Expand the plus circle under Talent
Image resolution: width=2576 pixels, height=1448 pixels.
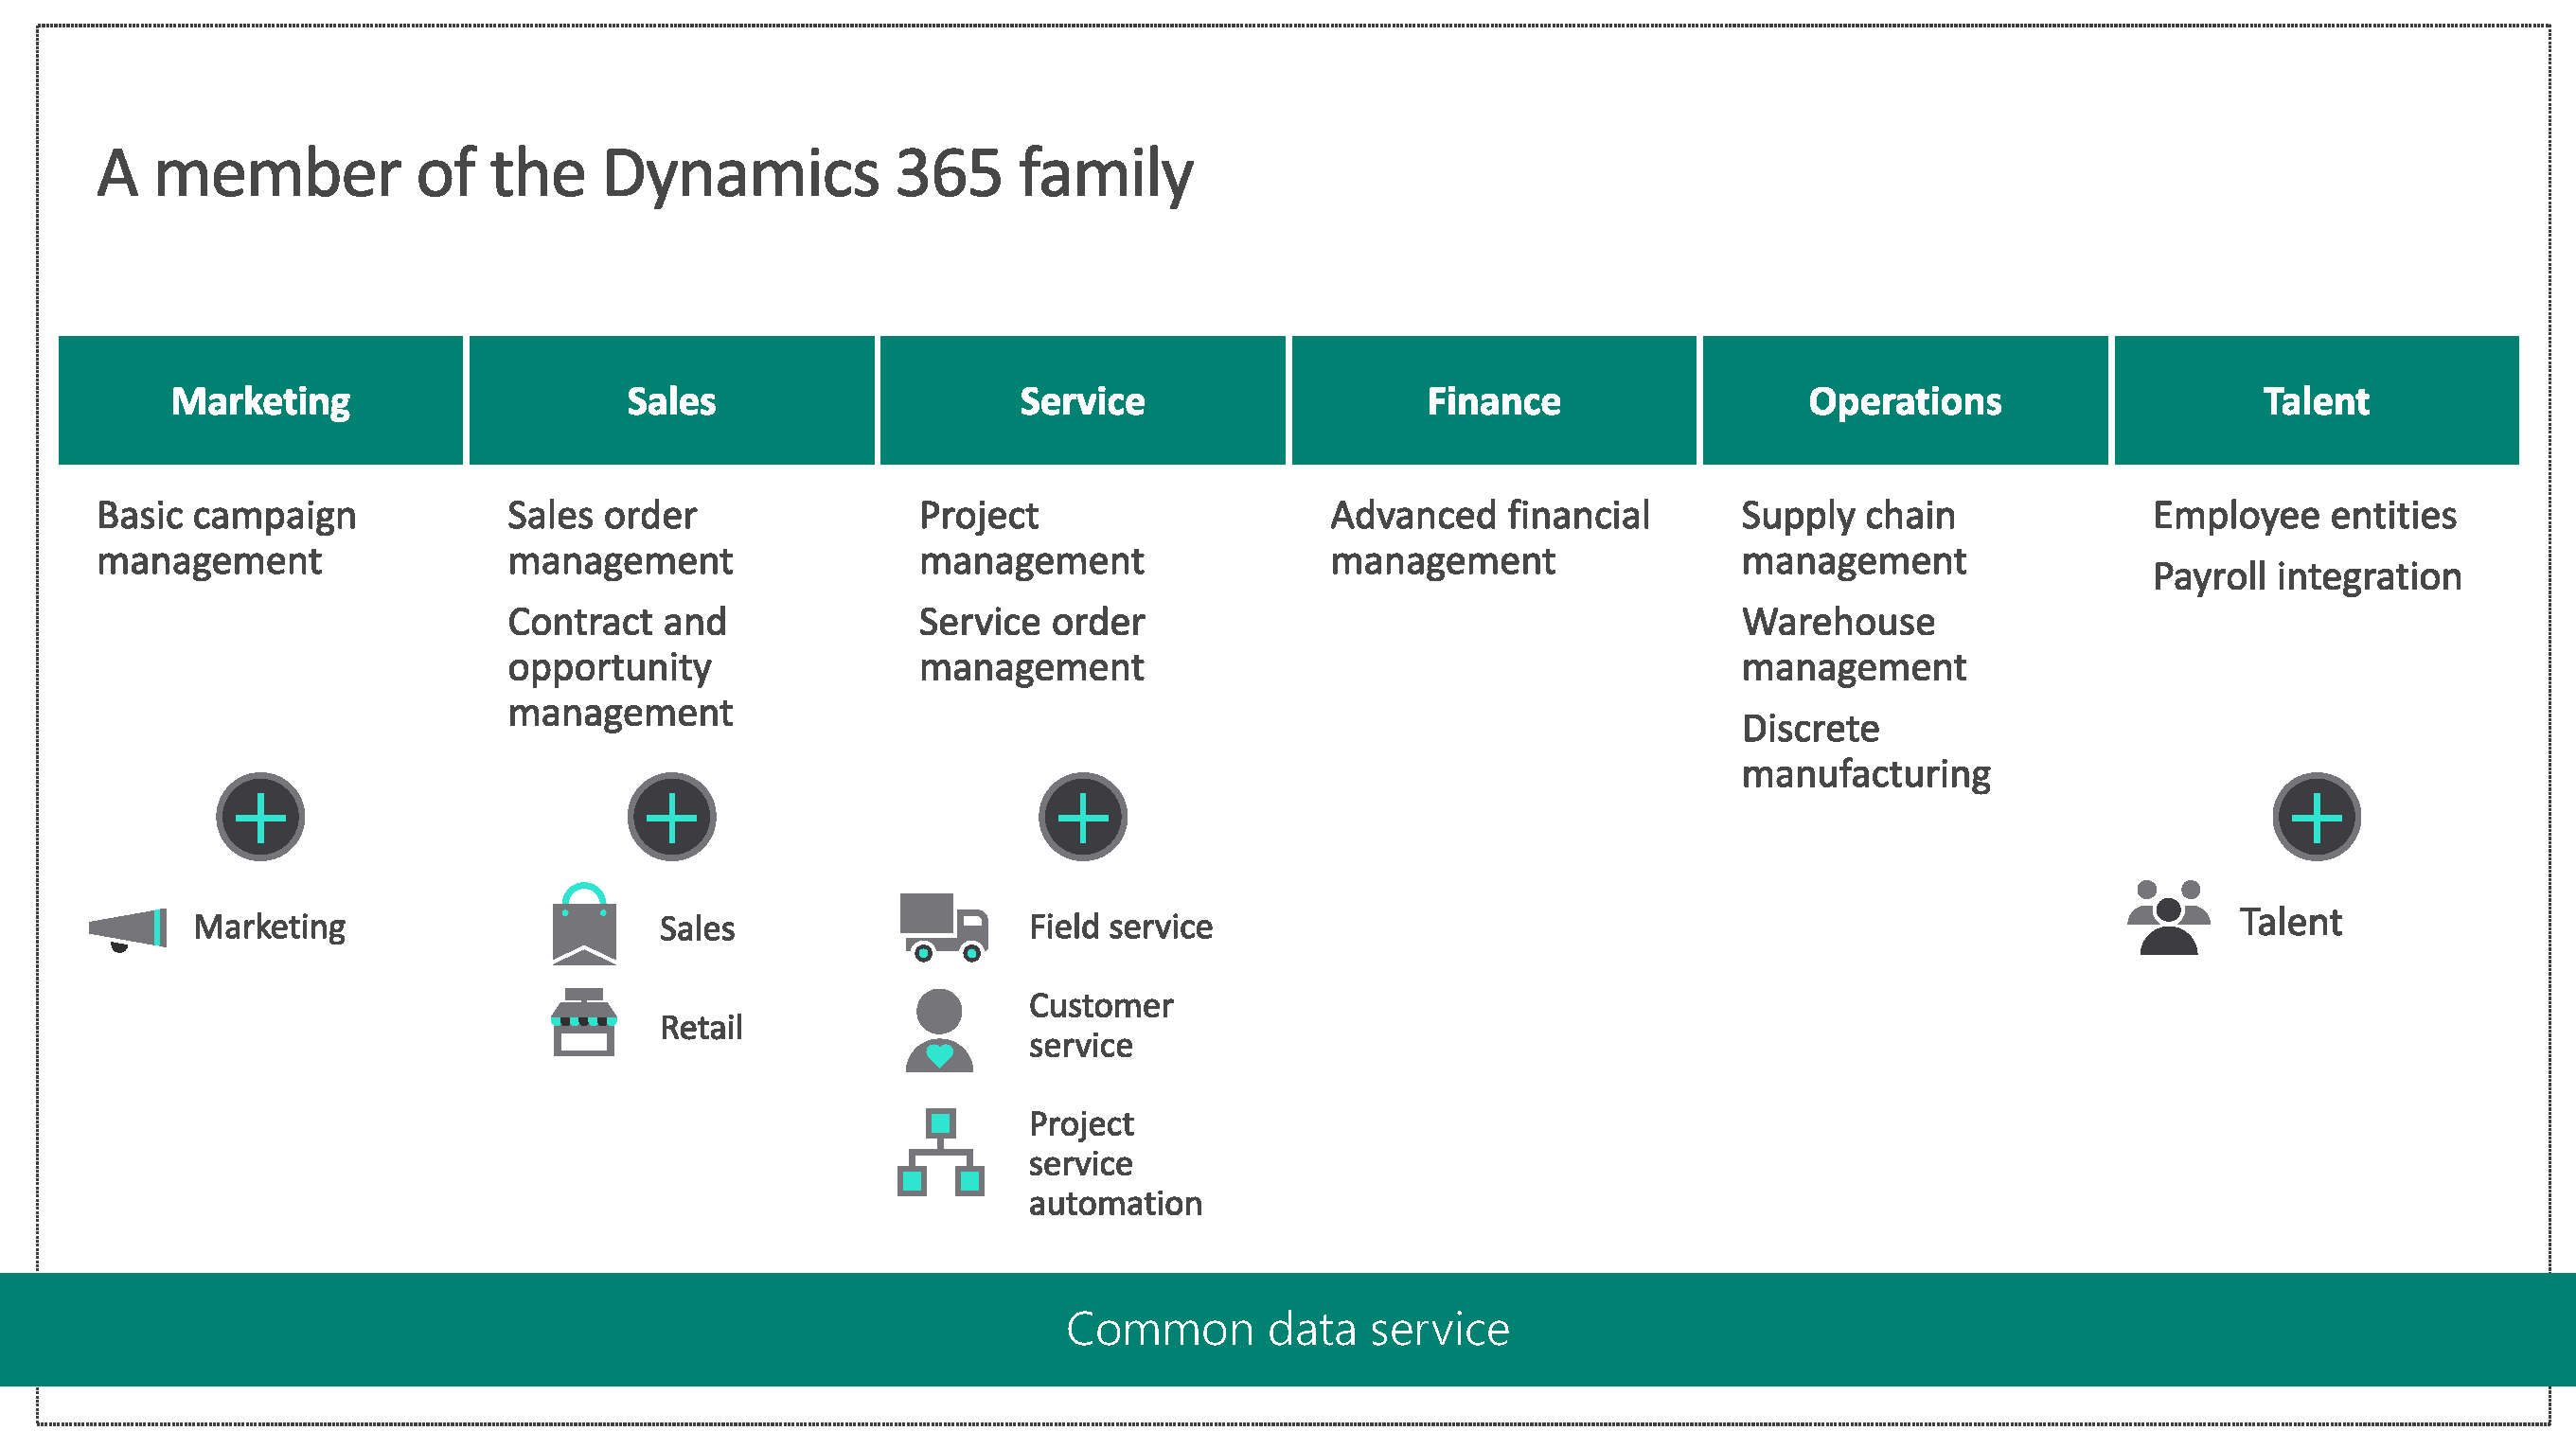point(2316,817)
